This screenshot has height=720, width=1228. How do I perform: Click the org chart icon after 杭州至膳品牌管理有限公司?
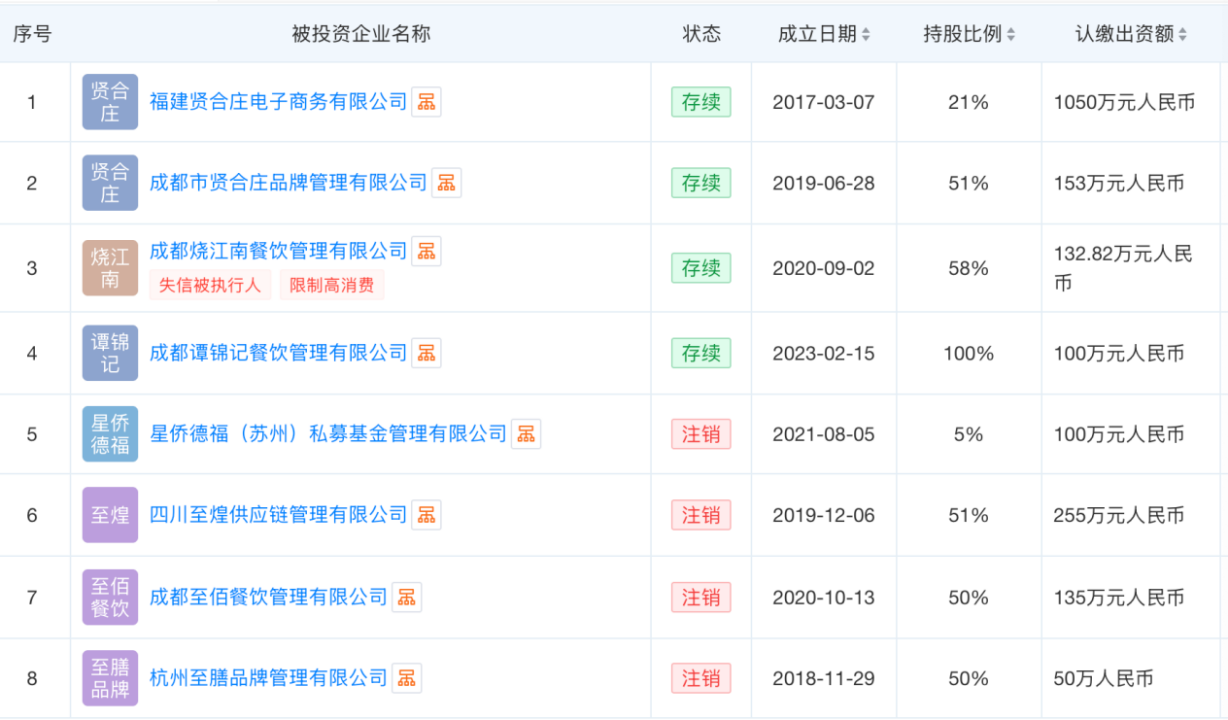pyautogui.click(x=406, y=678)
